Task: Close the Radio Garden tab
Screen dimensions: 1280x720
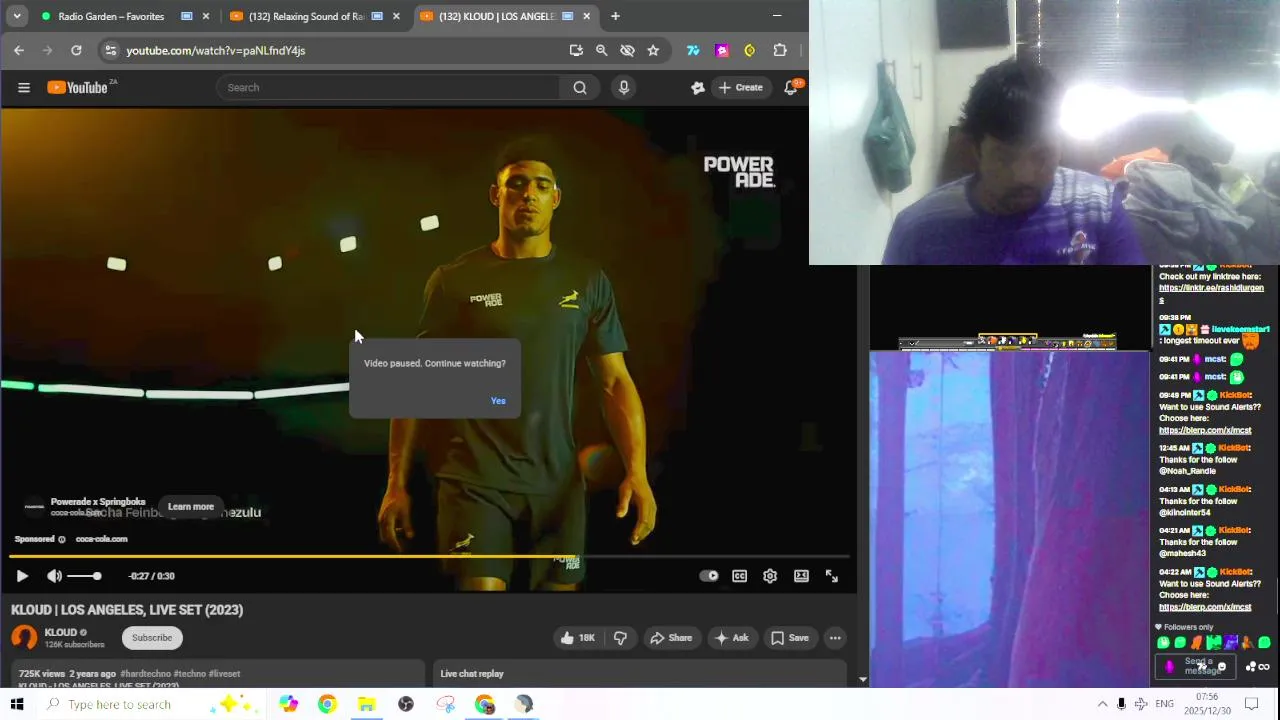Action: click(206, 16)
